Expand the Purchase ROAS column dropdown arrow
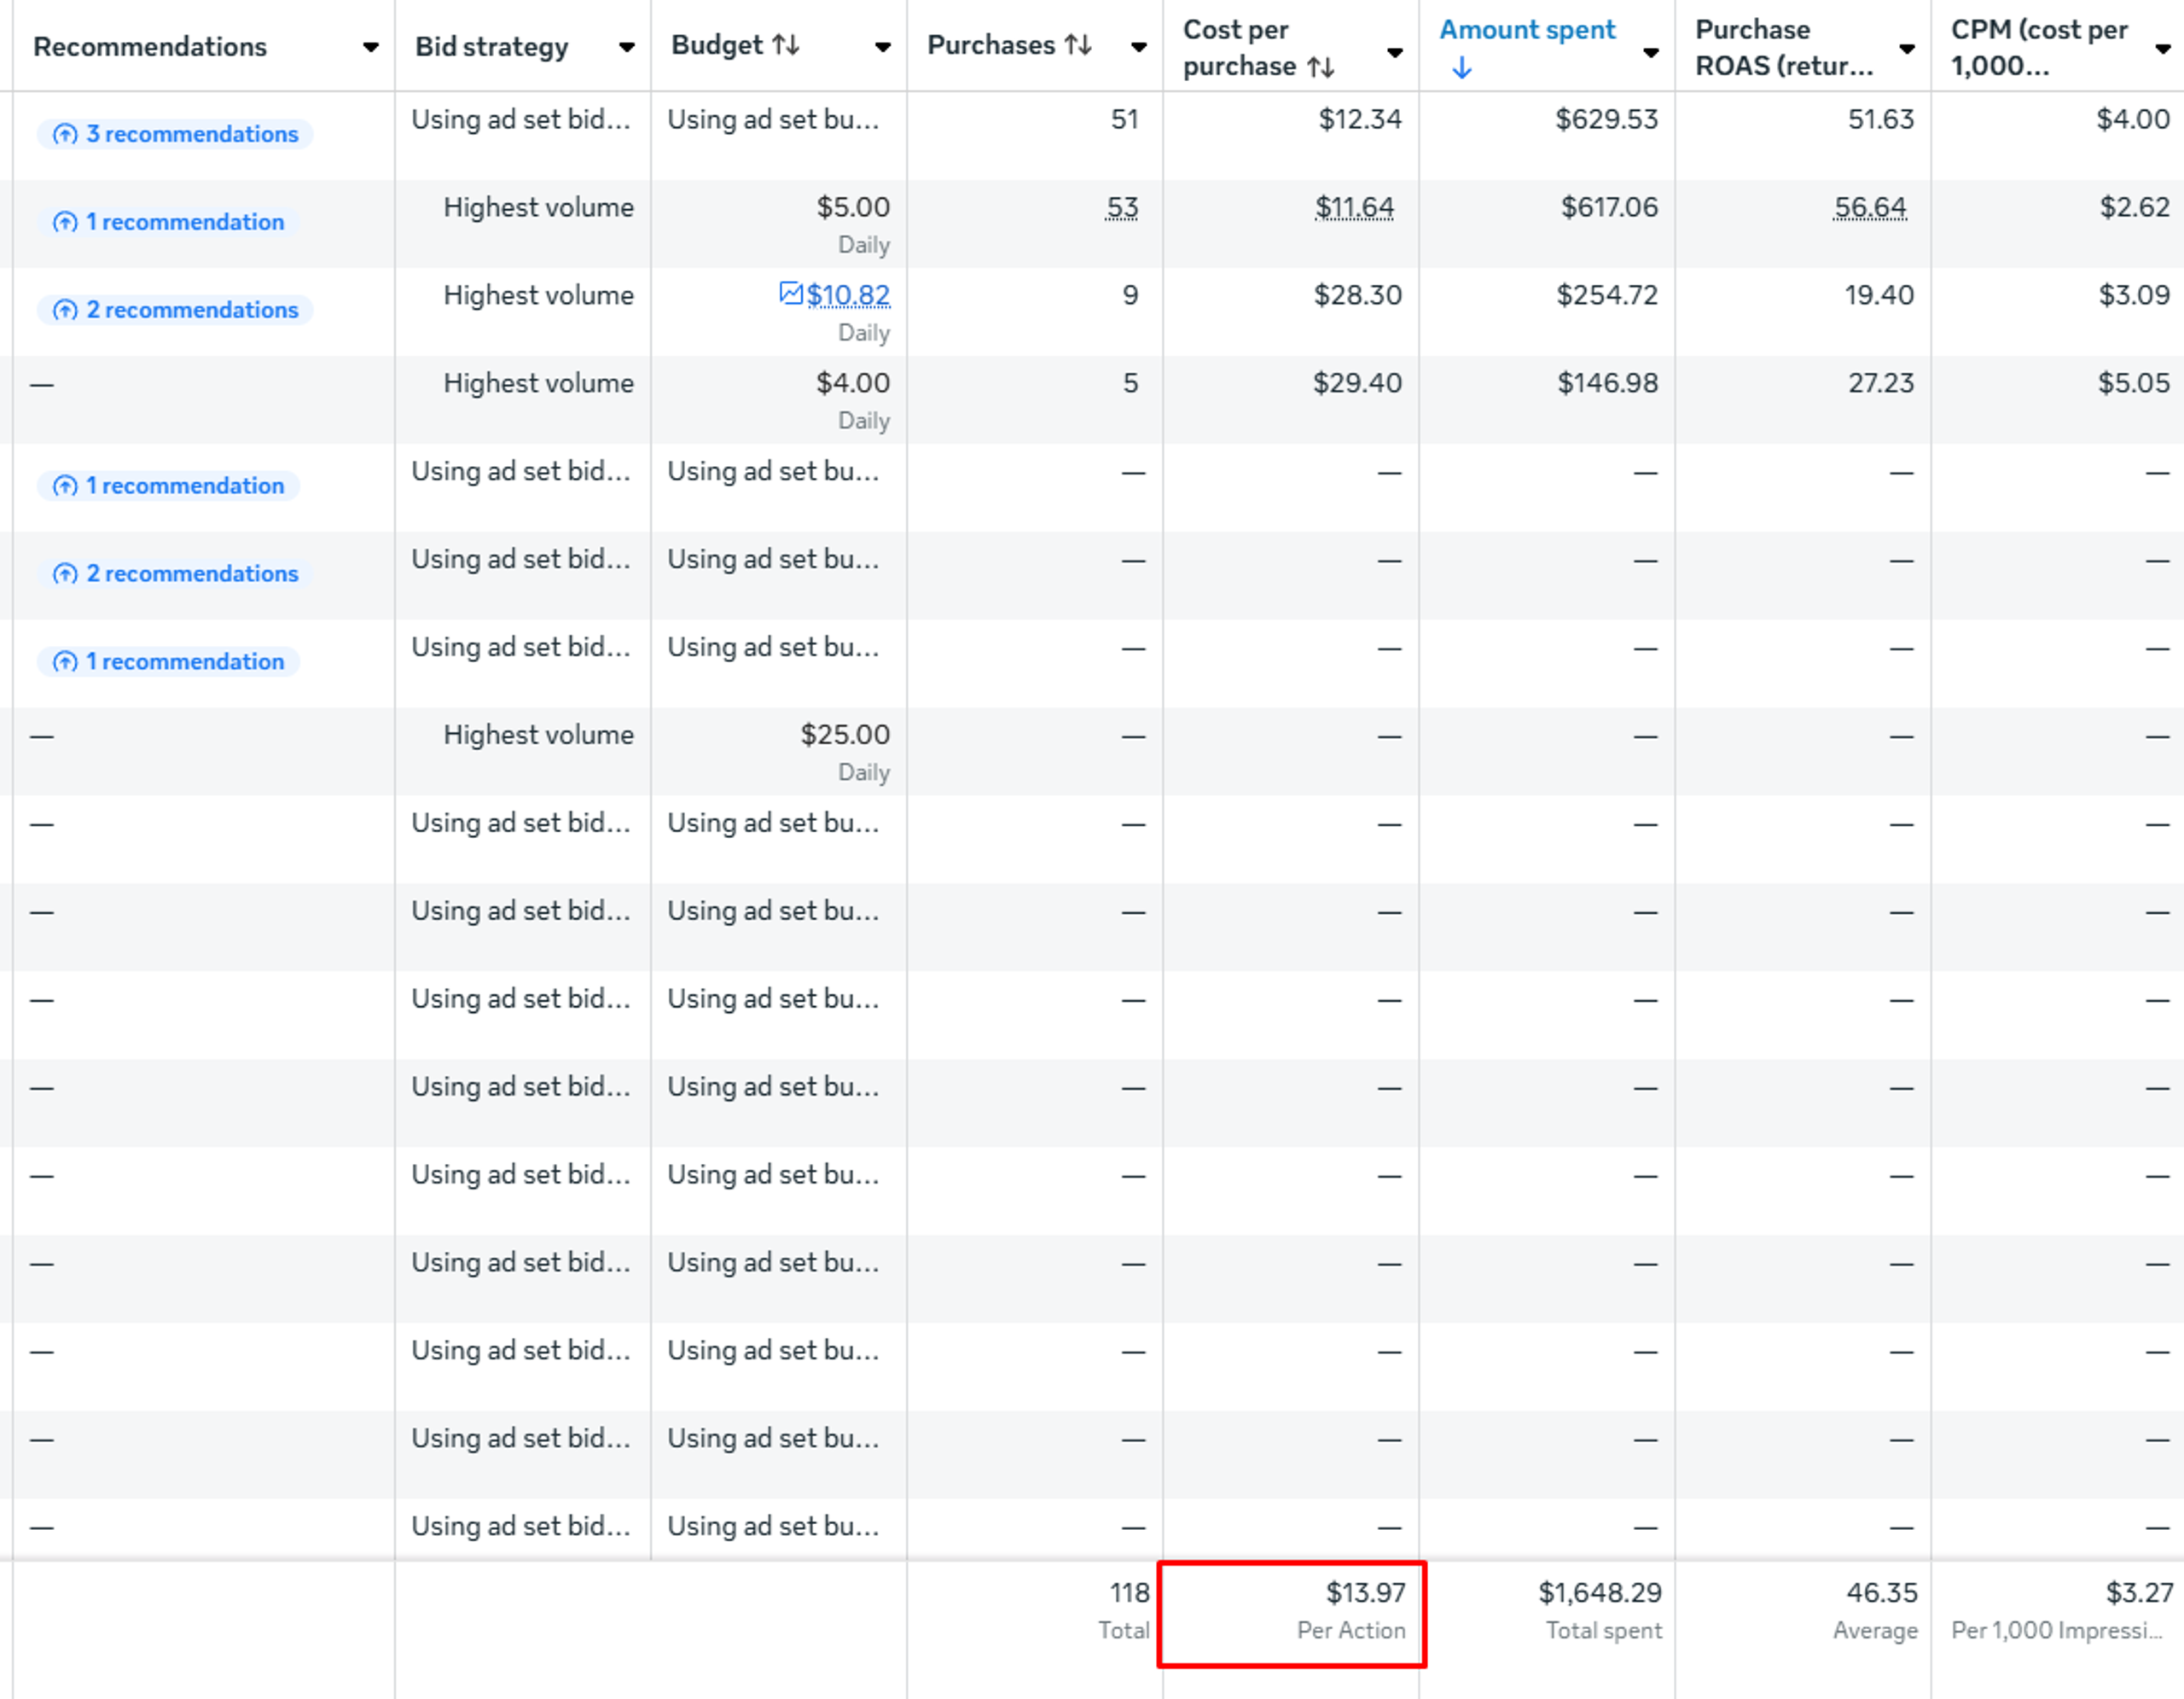 coord(1906,49)
